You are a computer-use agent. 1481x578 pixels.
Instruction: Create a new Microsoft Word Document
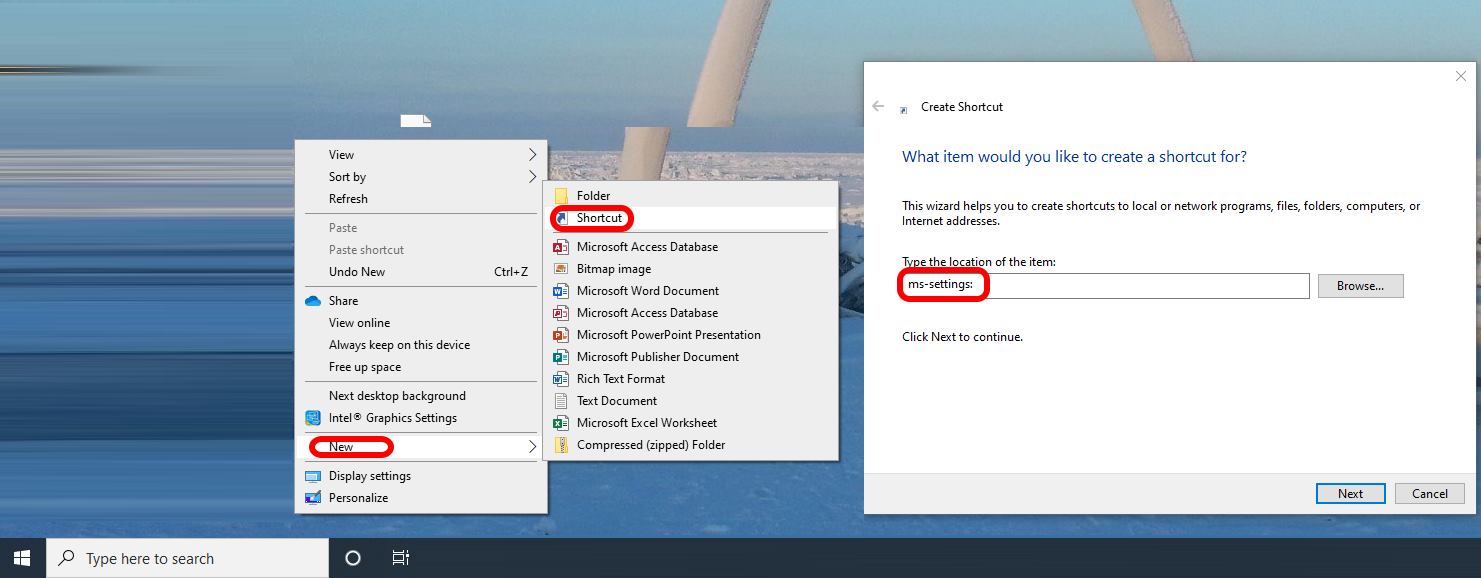pyautogui.click(x=648, y=290)
